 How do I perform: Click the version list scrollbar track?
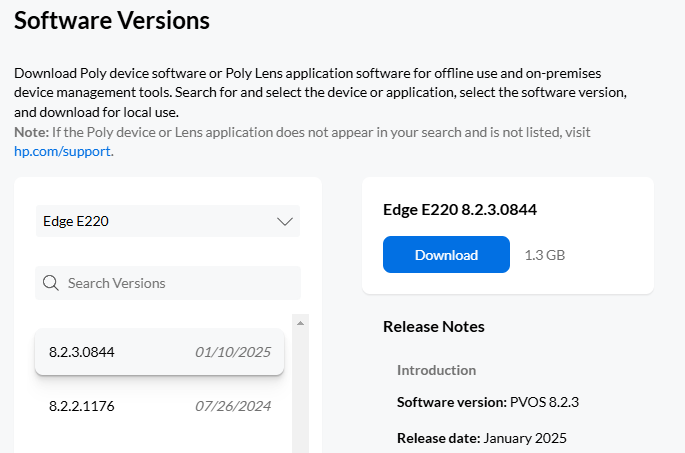[x=299, y=400]
